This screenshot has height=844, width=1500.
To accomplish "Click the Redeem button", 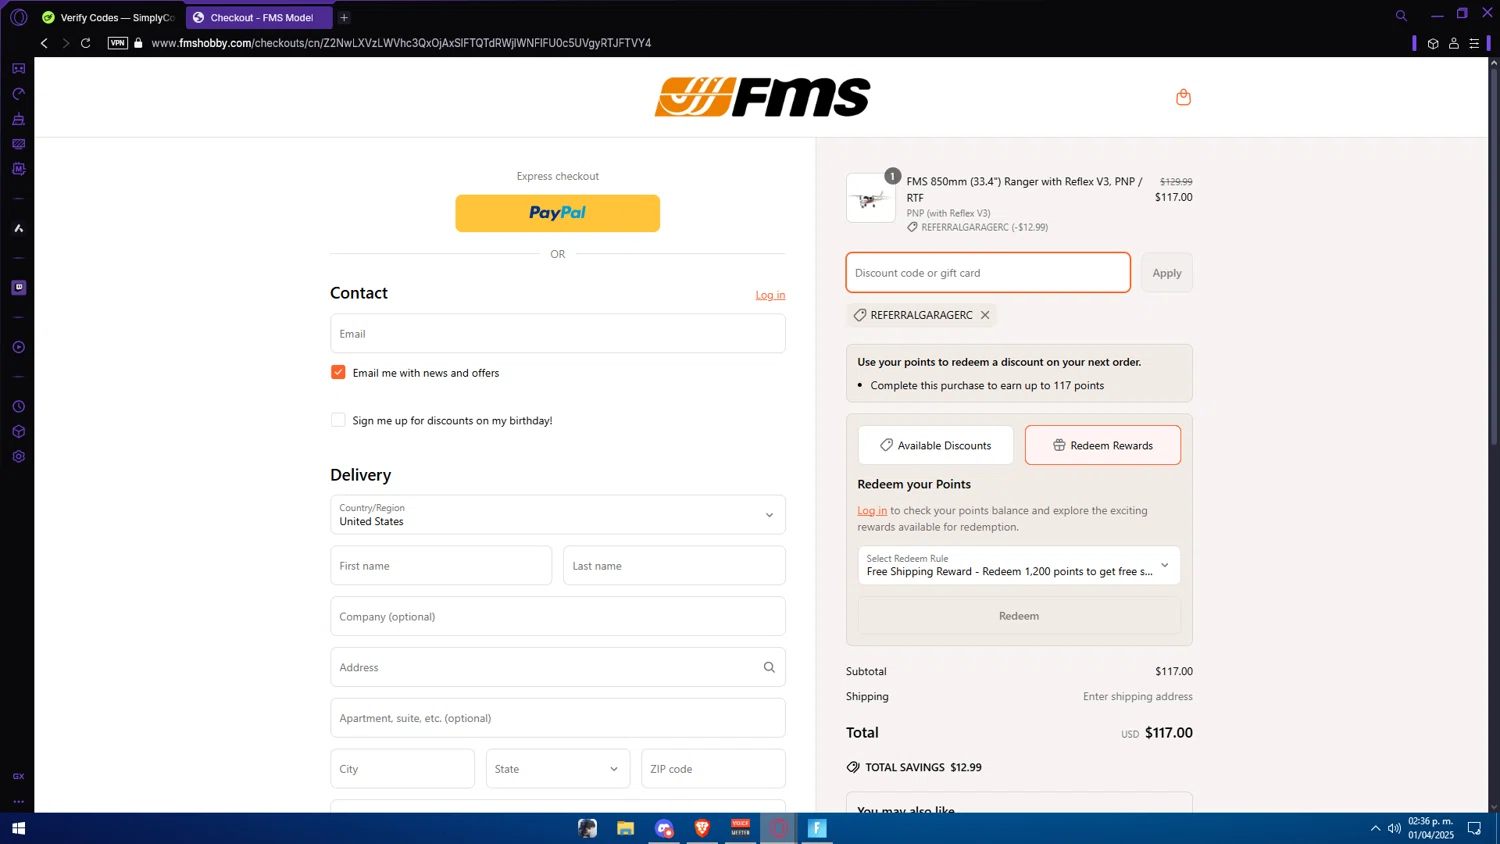I will pos(1019,616).
